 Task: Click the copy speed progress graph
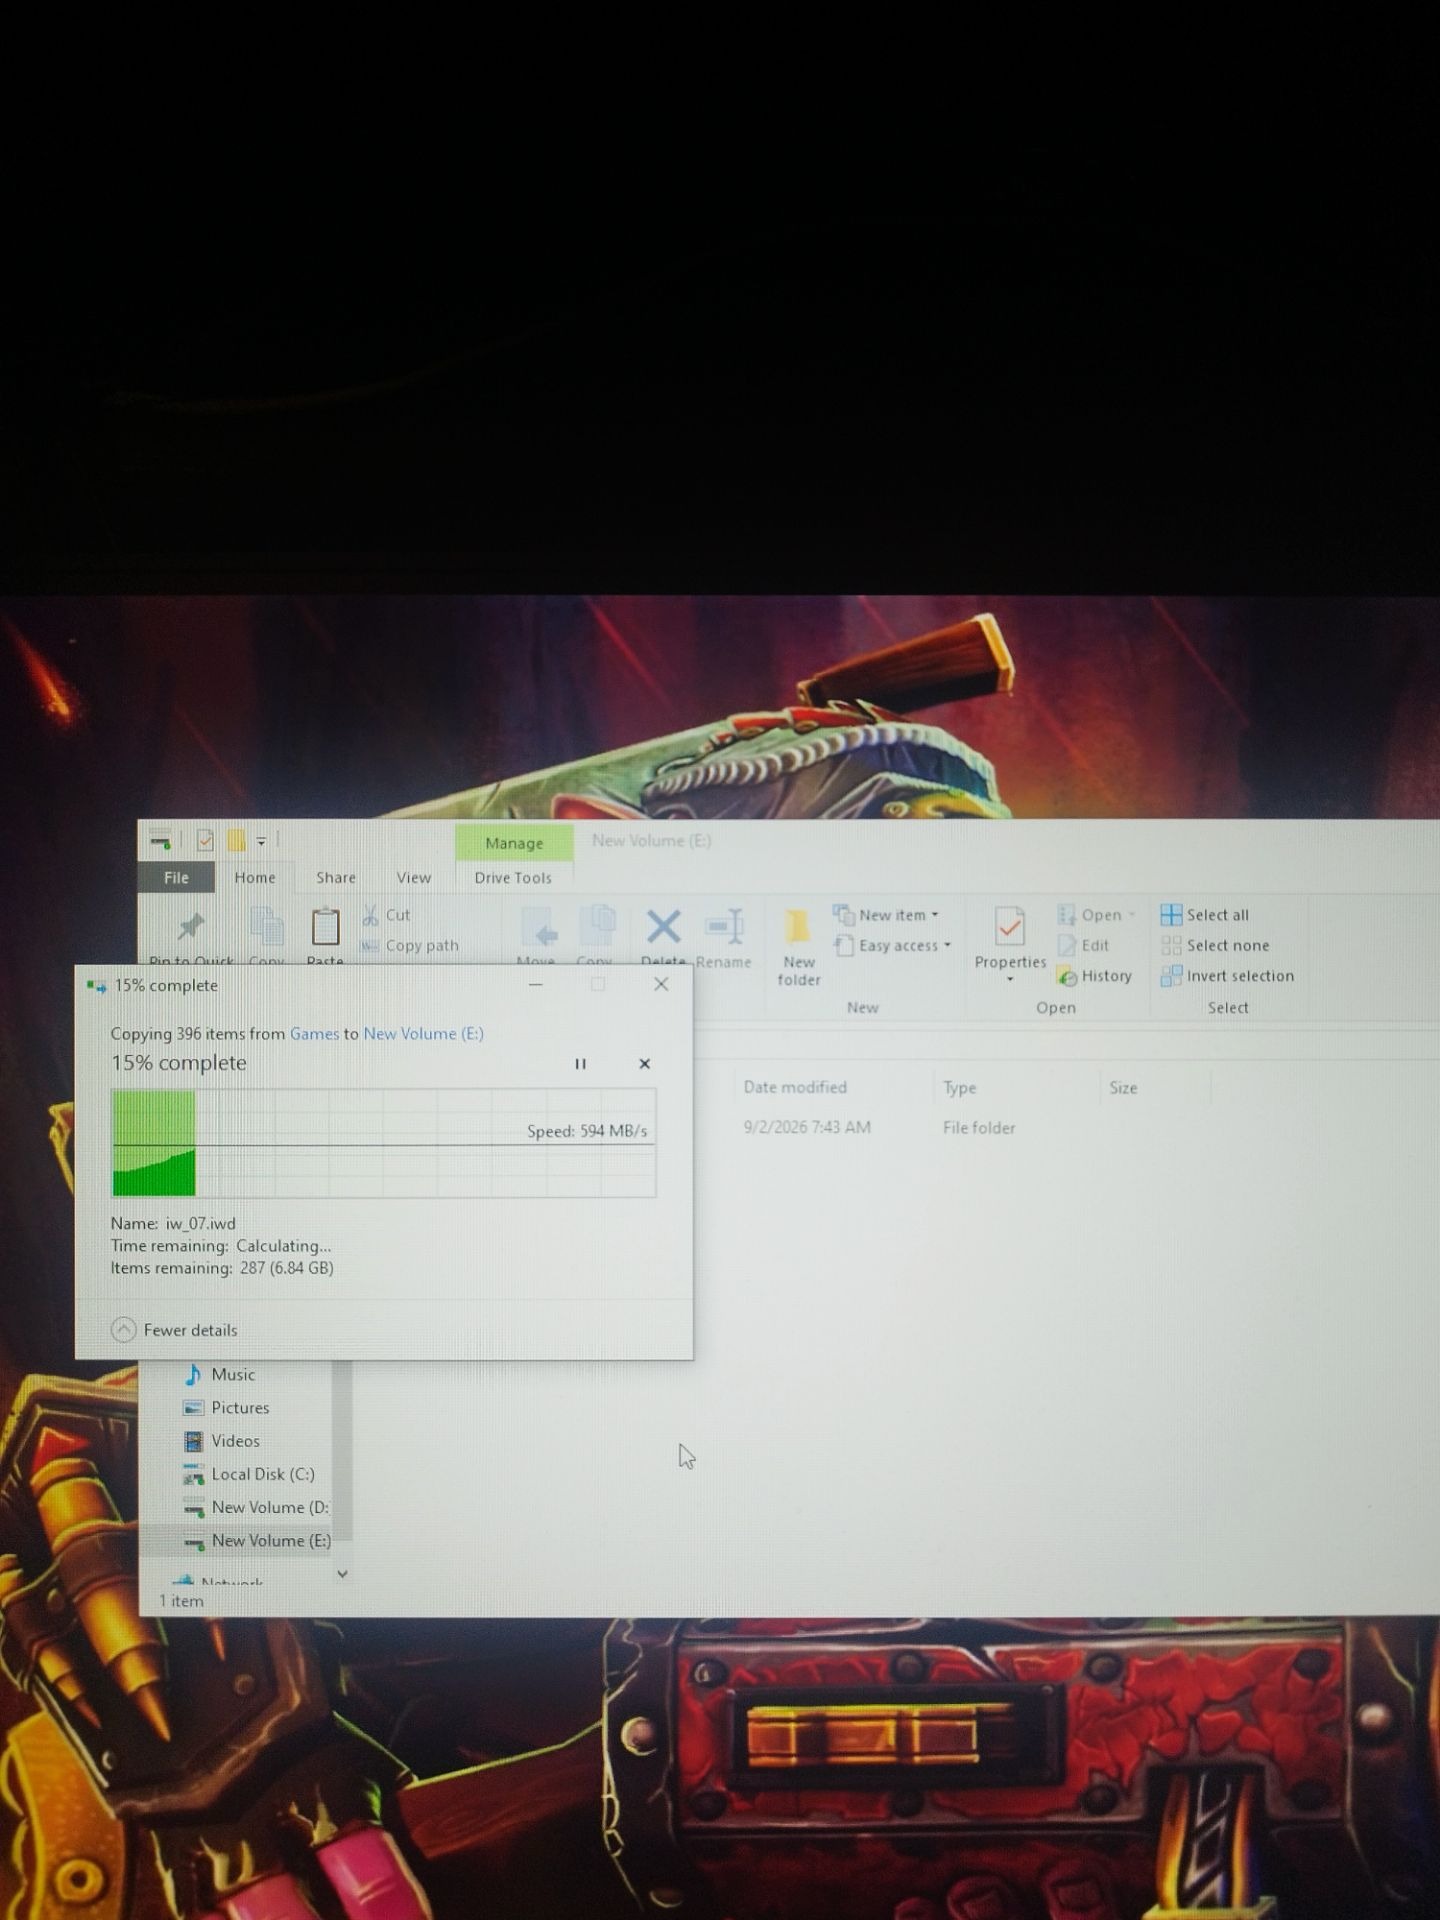point(384,1143)
